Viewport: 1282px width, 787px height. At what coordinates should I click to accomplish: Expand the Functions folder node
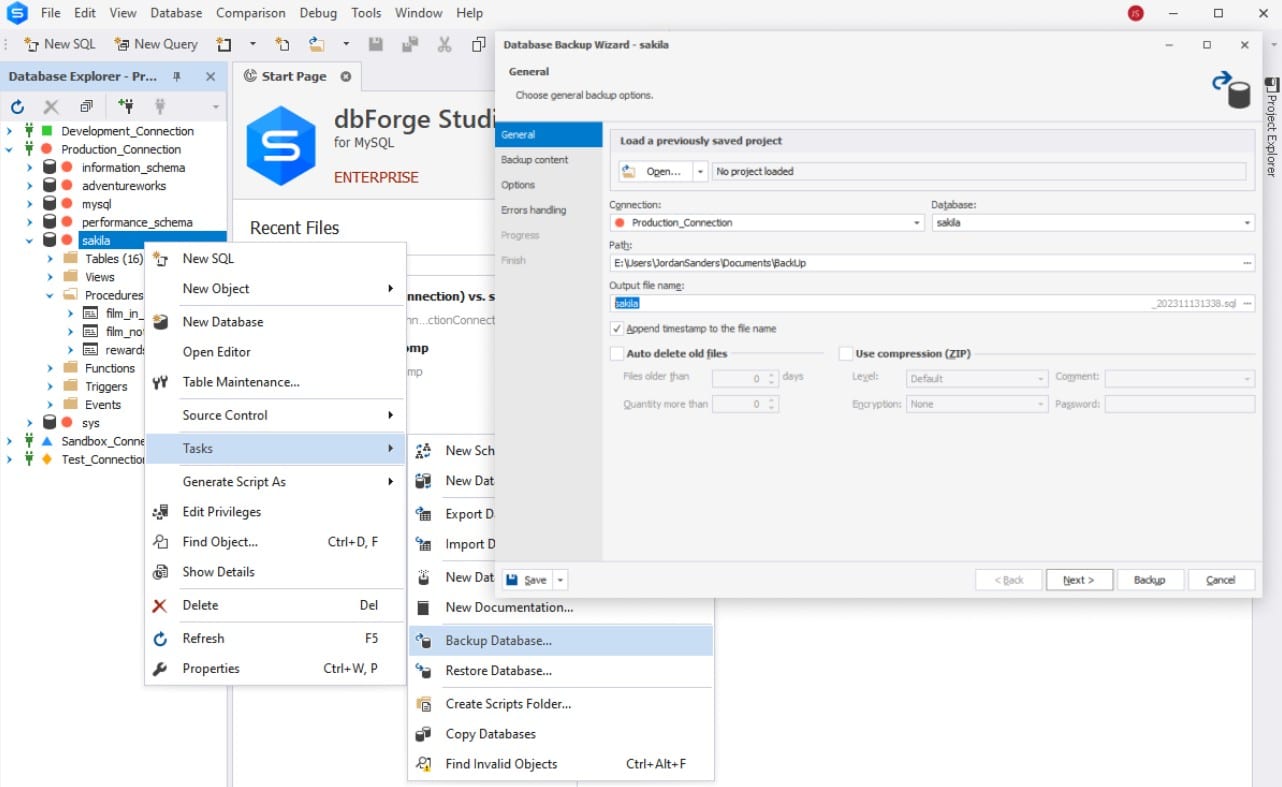[50, 368]
